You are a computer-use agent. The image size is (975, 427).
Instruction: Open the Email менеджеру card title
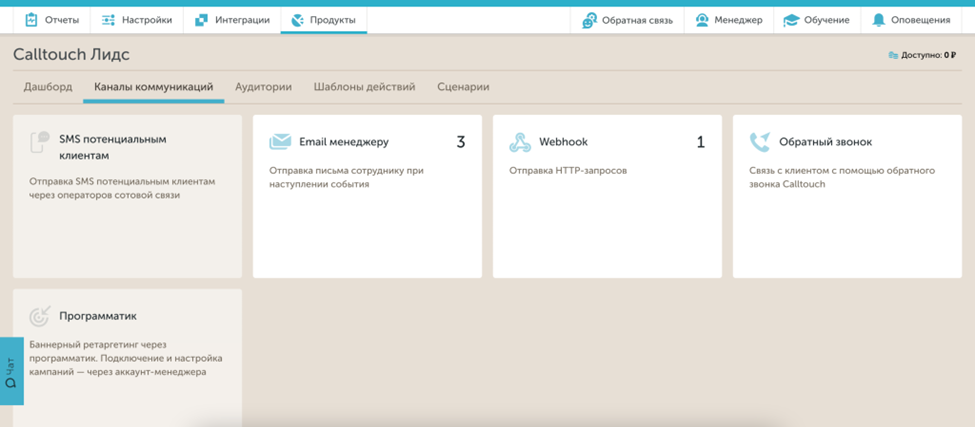pyautogui.click(x=344, y=142)
